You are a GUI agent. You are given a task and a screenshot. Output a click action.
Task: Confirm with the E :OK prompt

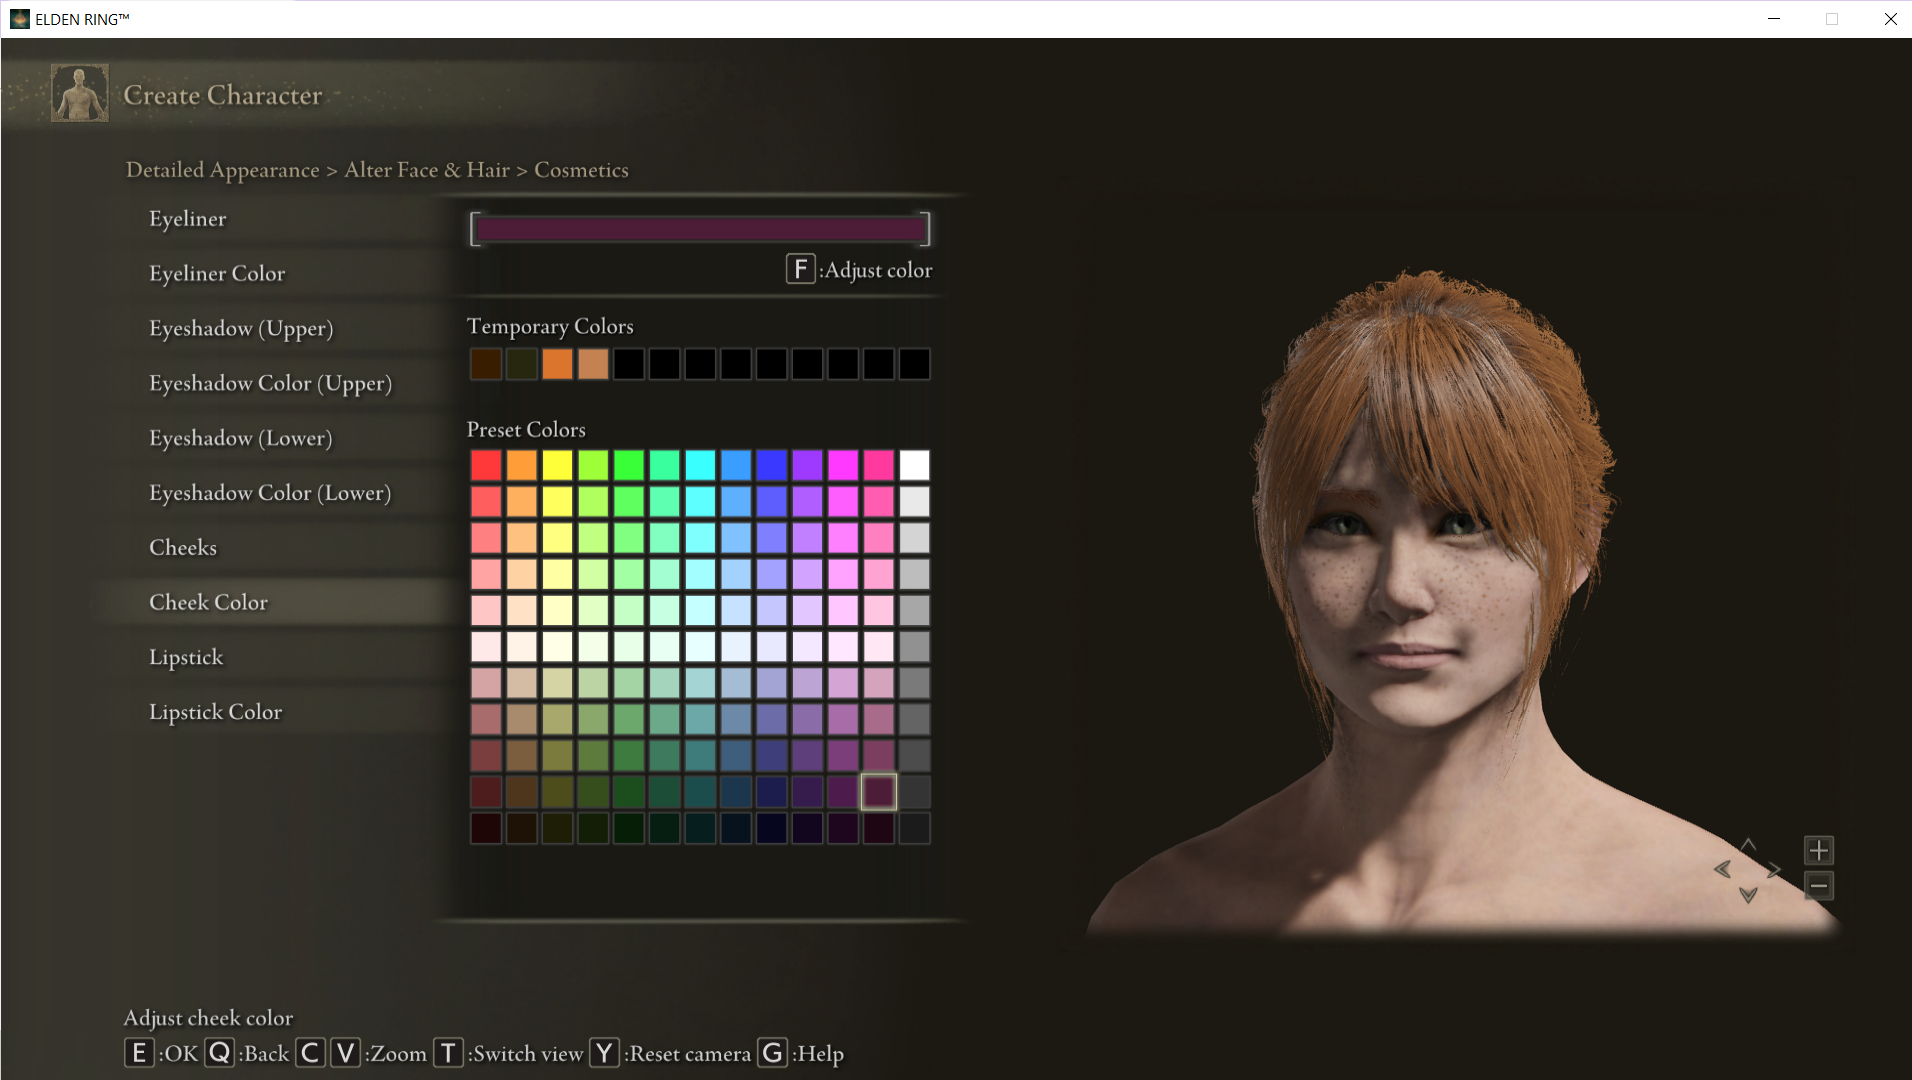pyautogui.click(x=161, y=1053)
